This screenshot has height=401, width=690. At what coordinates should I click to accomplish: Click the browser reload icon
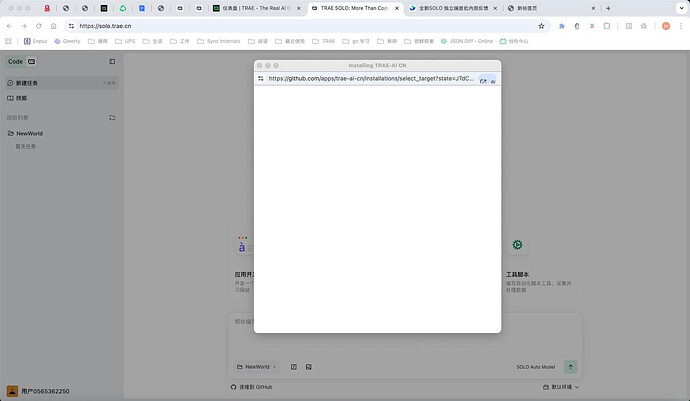coord(39,26)
